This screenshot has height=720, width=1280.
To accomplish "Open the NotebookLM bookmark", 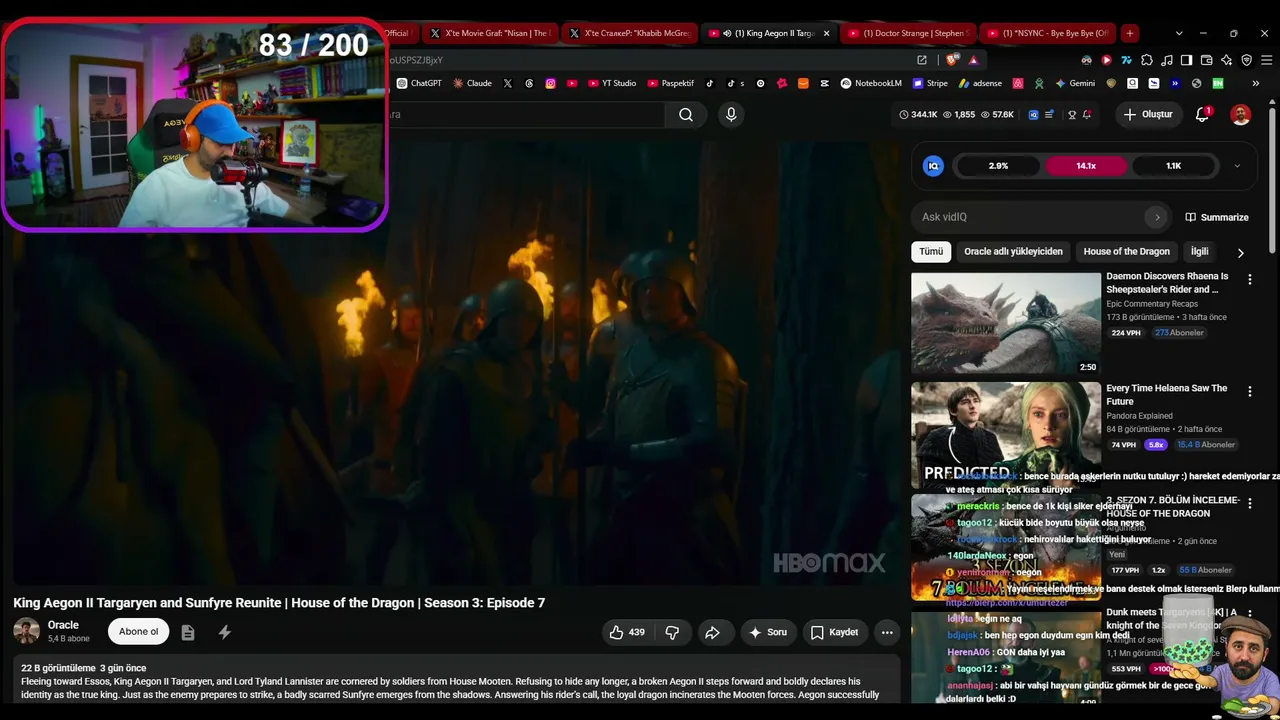I will pyautogui.click(x=871, y=83).
